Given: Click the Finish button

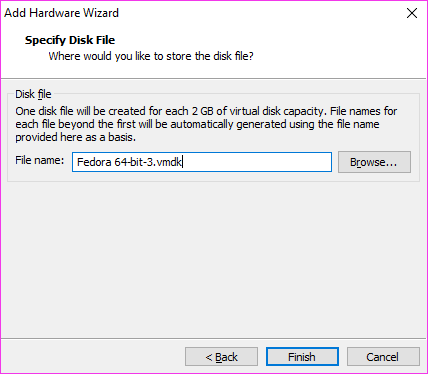Looking at the screenshot, I should 302,357.
